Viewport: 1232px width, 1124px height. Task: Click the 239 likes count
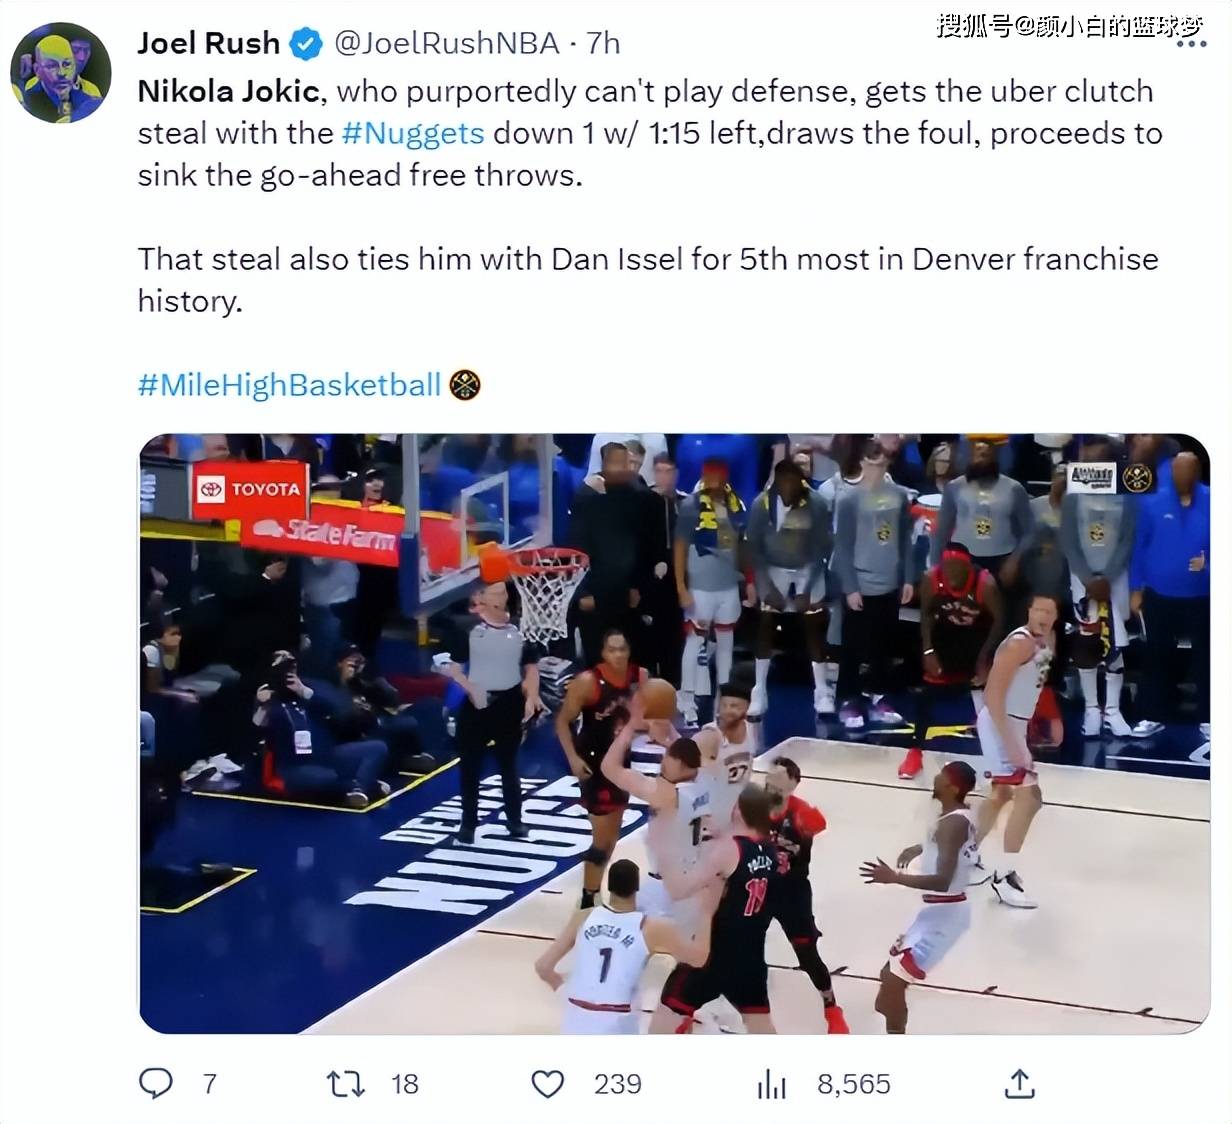click(618, 1084)
